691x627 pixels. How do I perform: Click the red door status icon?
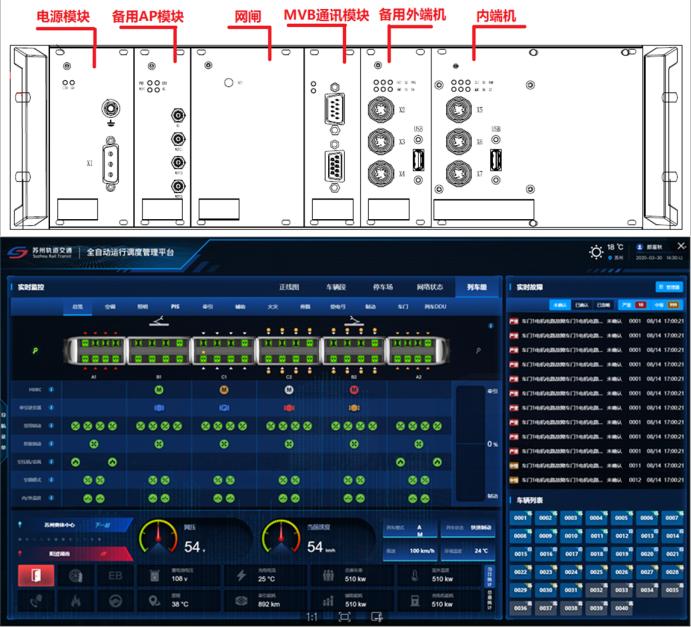tap(36, 575)
